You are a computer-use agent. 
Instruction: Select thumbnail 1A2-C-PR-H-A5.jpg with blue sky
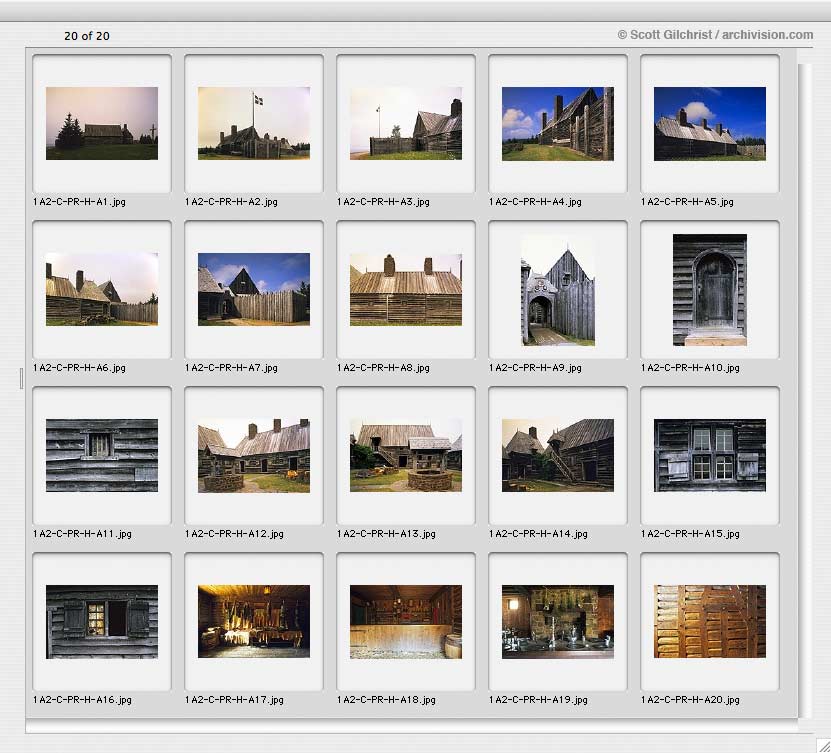click(x=710, y=123)
